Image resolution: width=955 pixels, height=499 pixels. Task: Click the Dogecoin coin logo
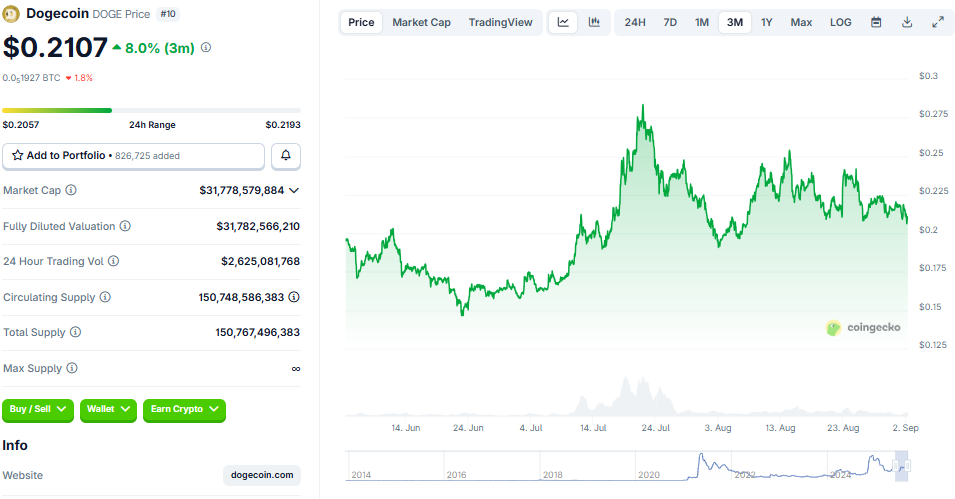point(11,13)
